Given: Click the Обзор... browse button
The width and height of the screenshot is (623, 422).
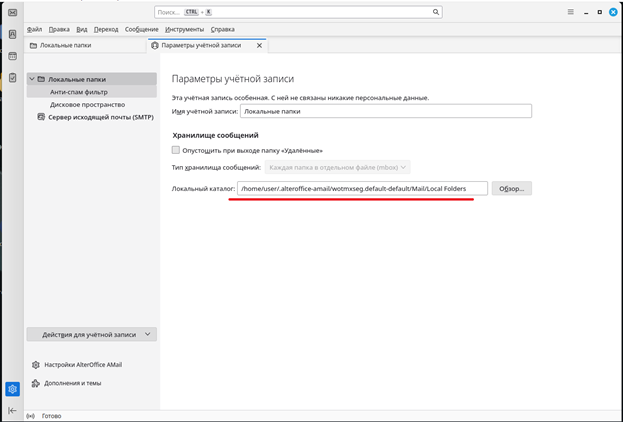Looking at the screenshot, I should tap(511, 188).
